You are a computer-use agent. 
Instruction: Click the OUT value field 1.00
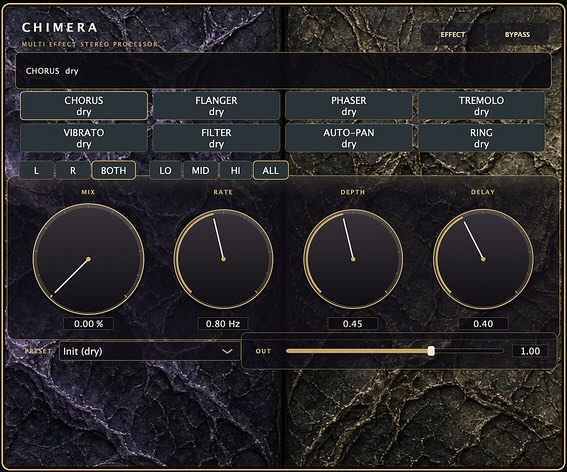point(530,351)
